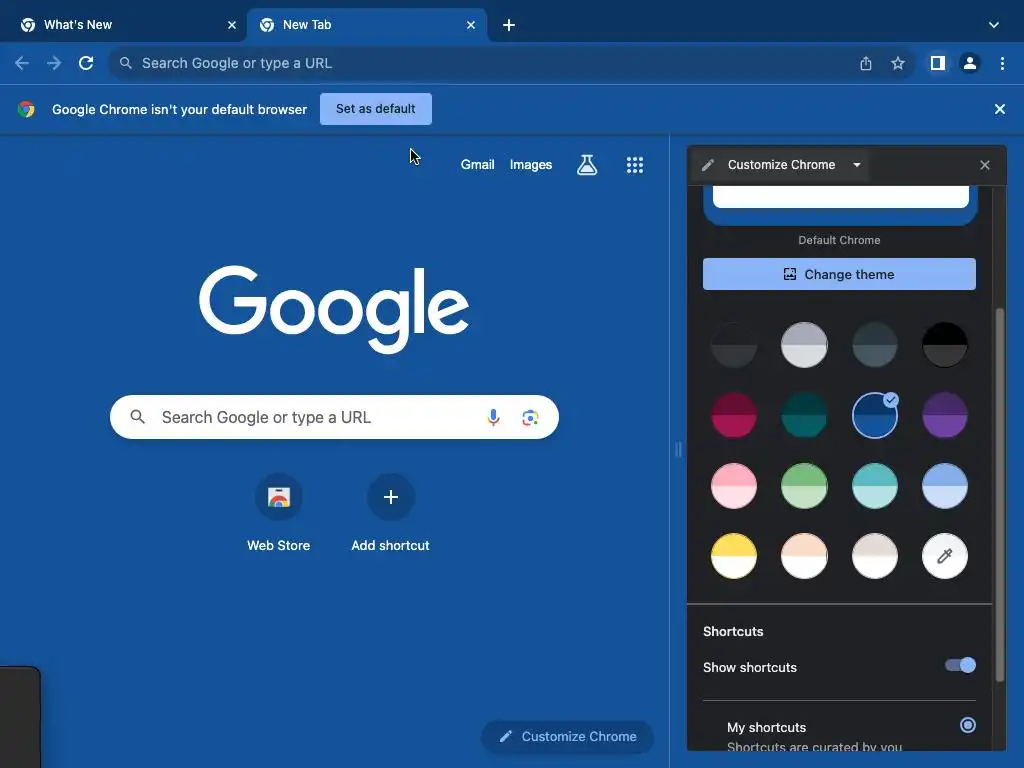
Task: Open Images link
Action: [x=531, y=165]
